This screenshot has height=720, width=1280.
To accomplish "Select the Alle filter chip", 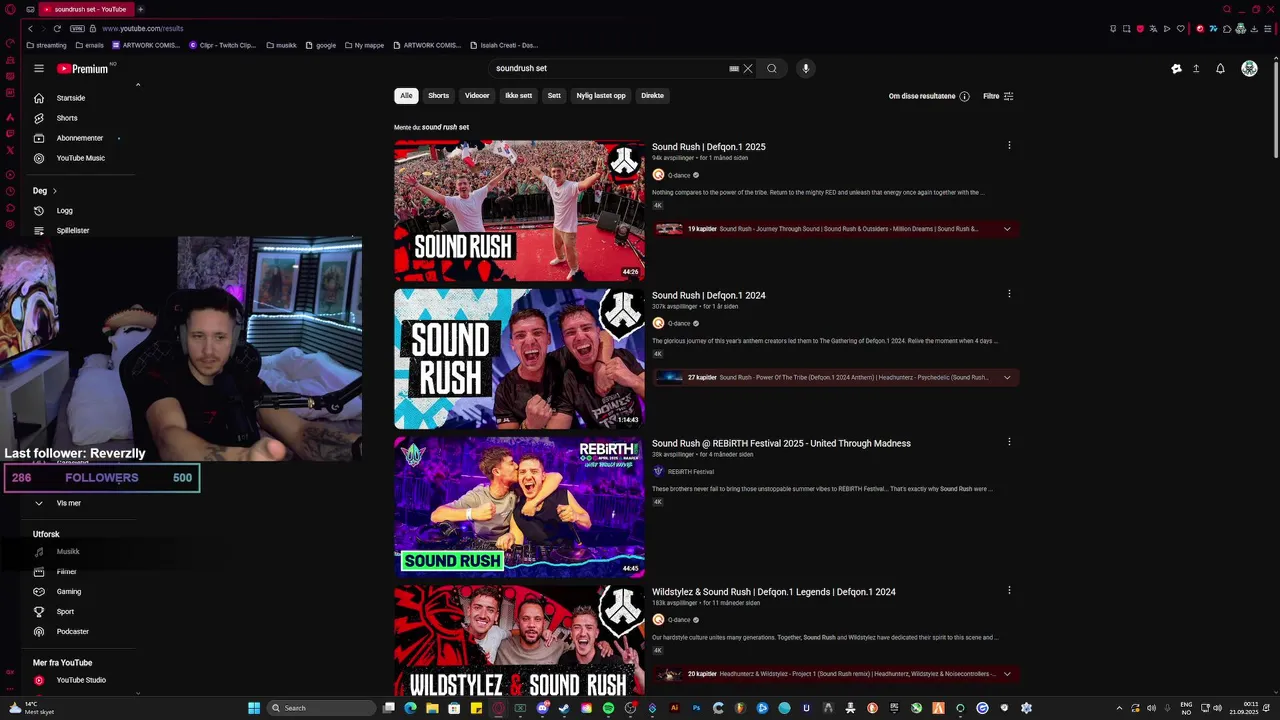I will click(x=406, y=96).
